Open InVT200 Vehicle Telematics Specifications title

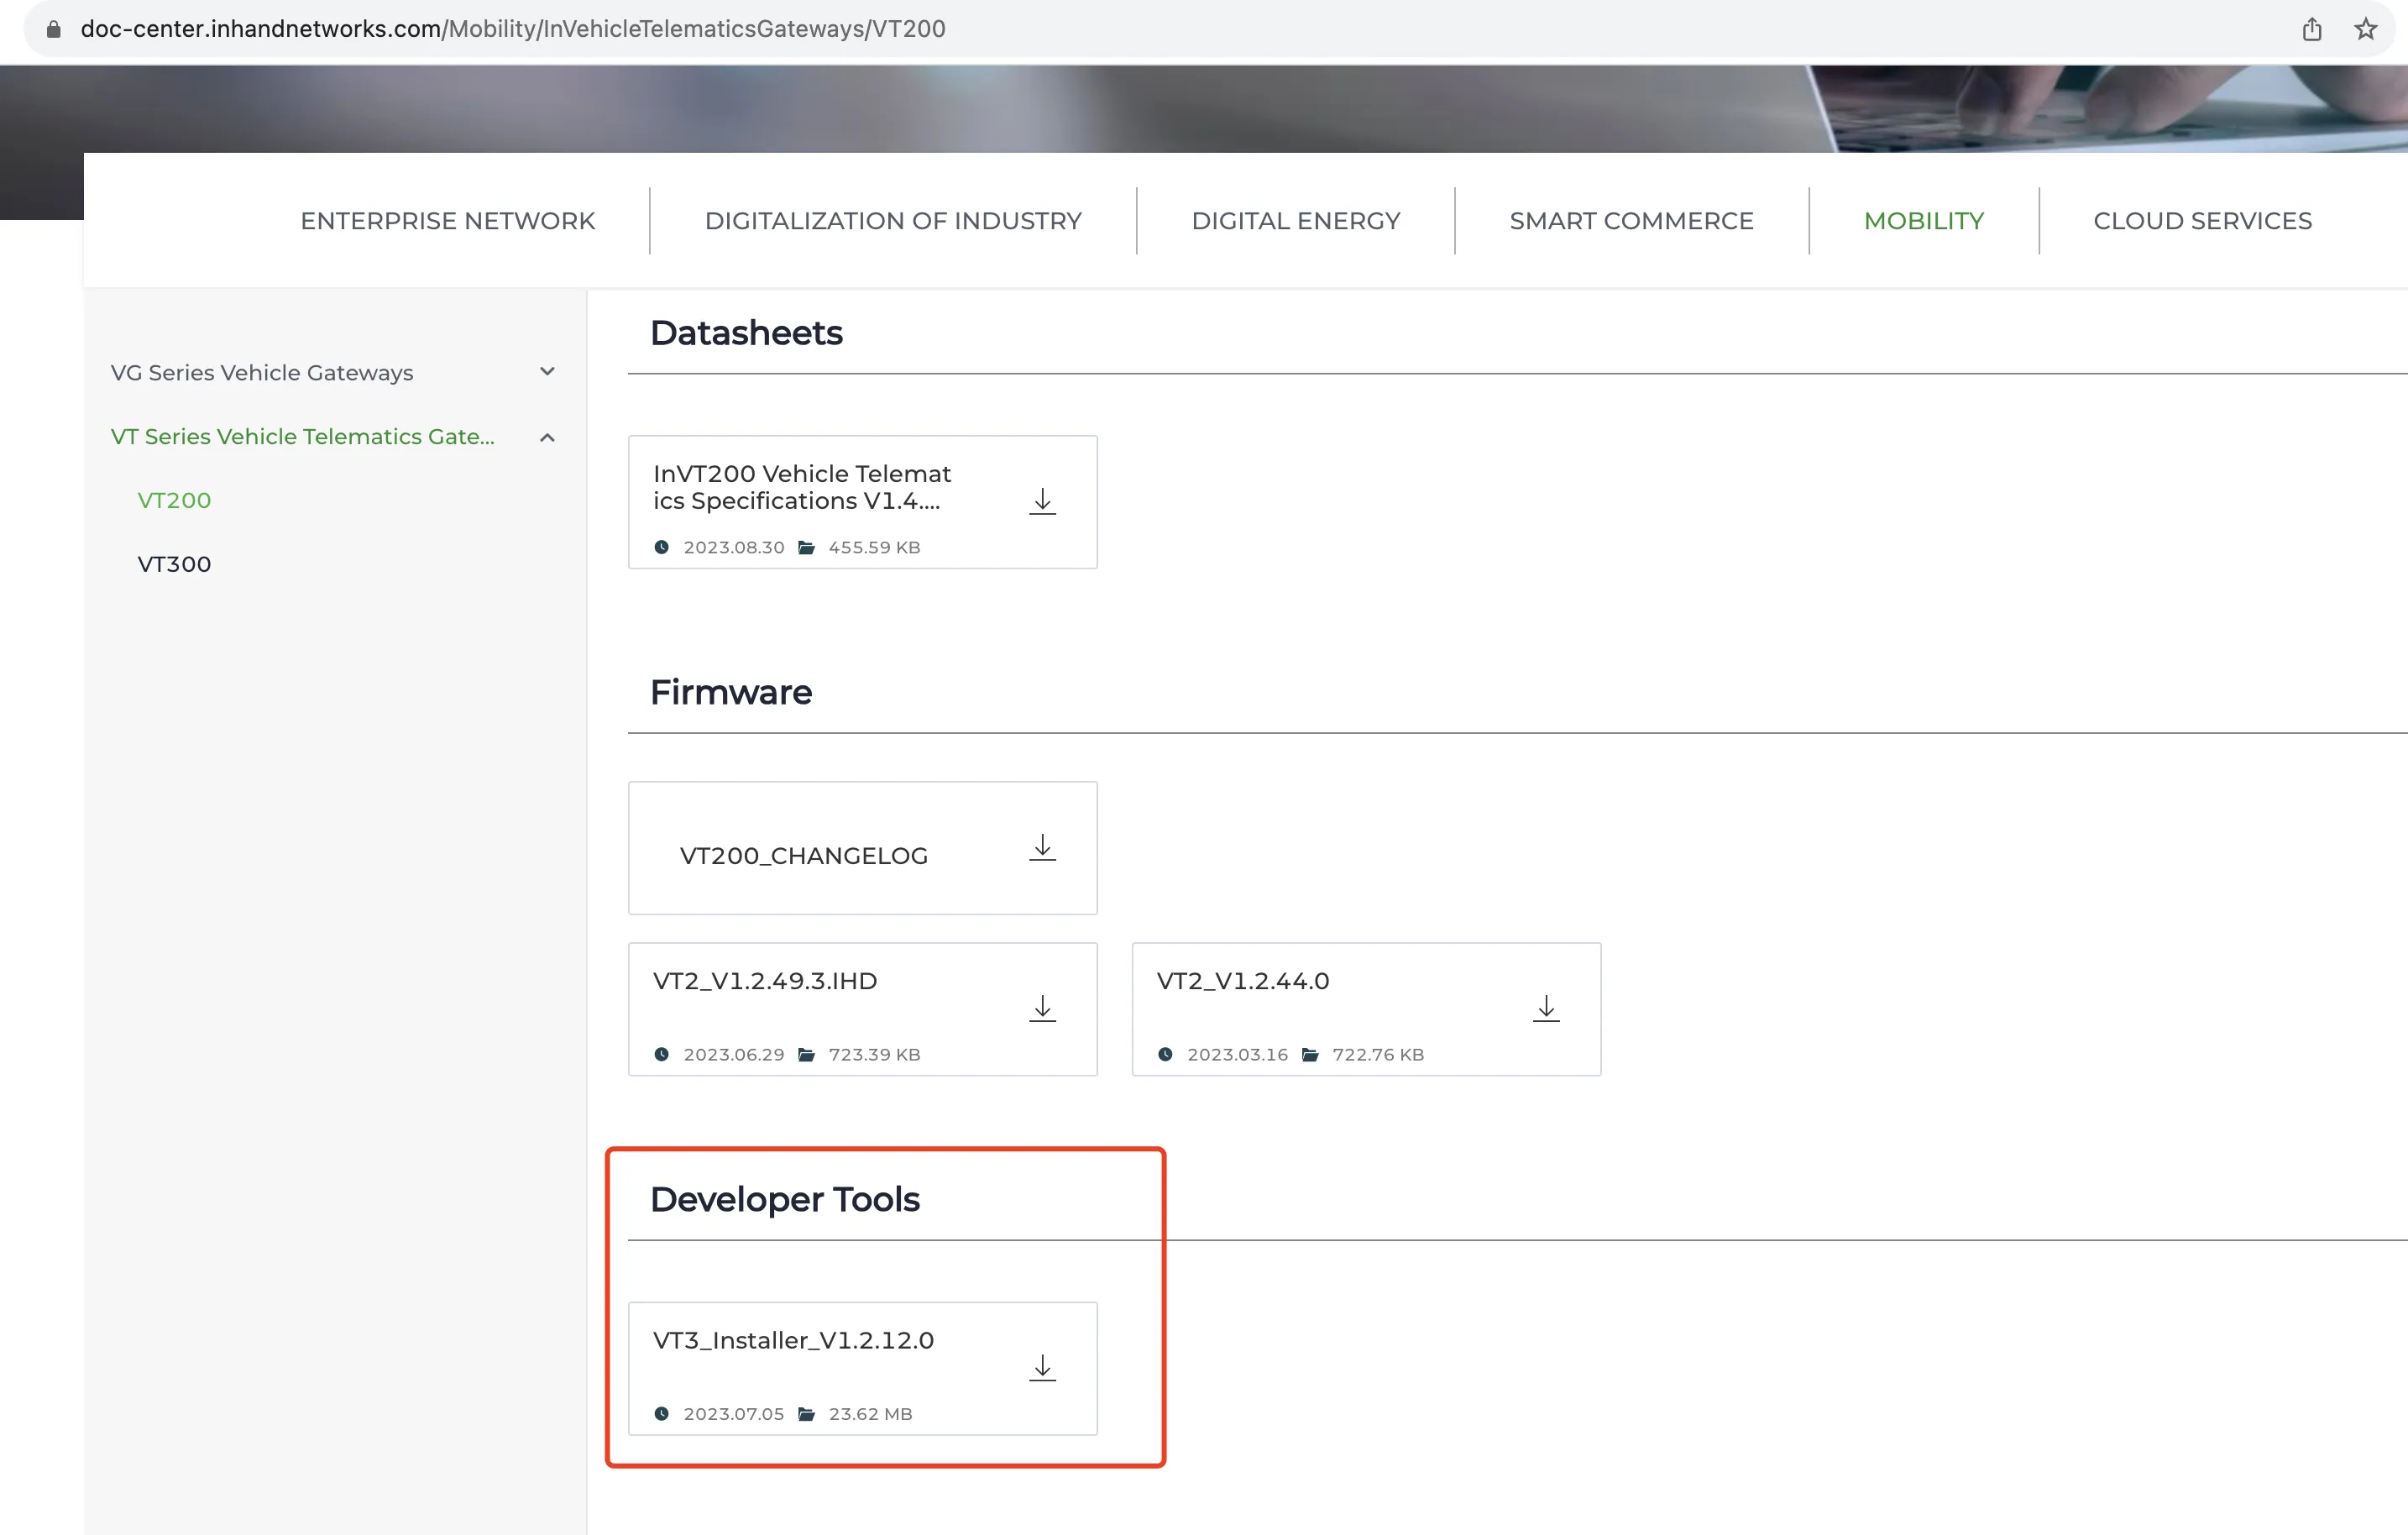tap(802, 487)
